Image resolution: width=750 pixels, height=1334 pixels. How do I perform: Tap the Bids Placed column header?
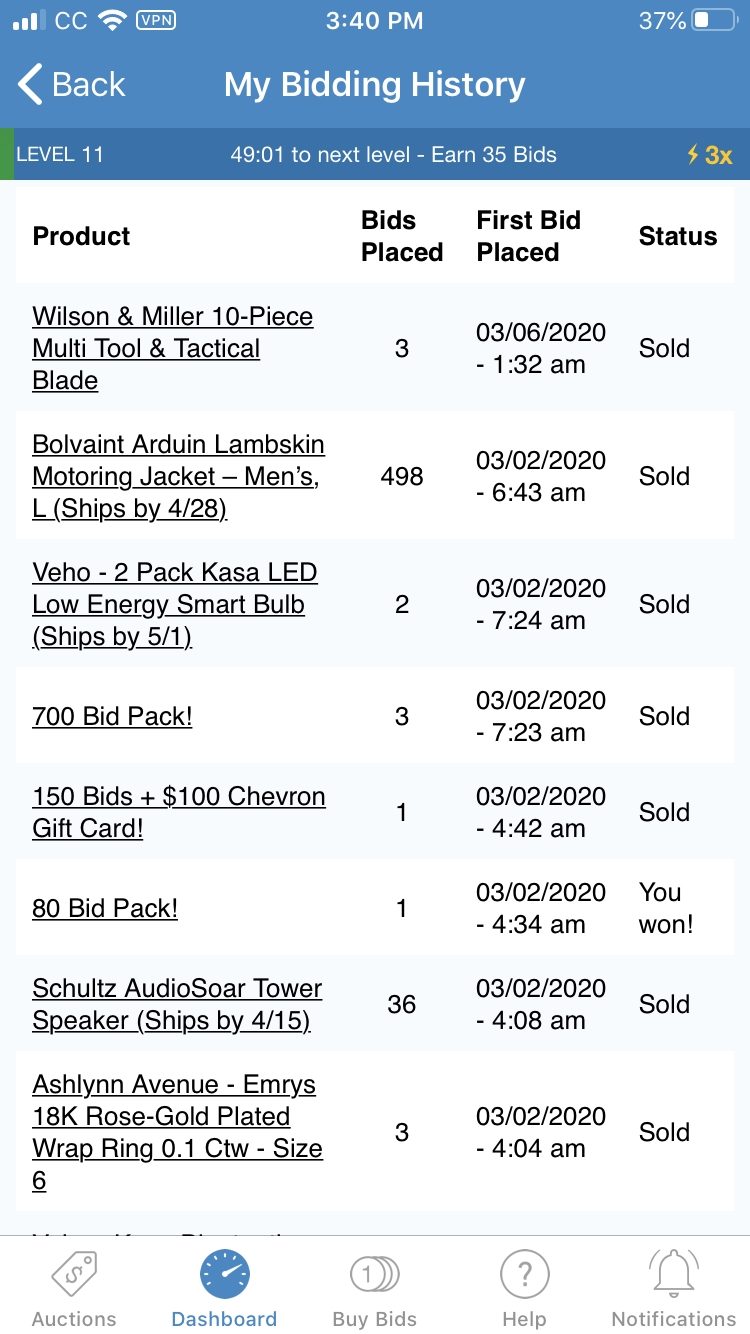click(402, 236)
